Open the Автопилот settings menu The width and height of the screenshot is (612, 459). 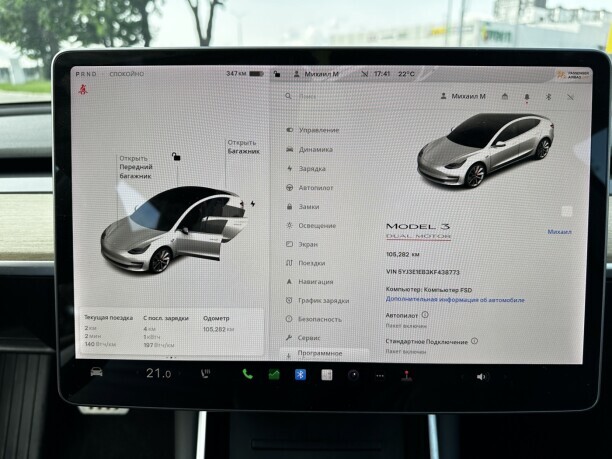pos(310,188)
